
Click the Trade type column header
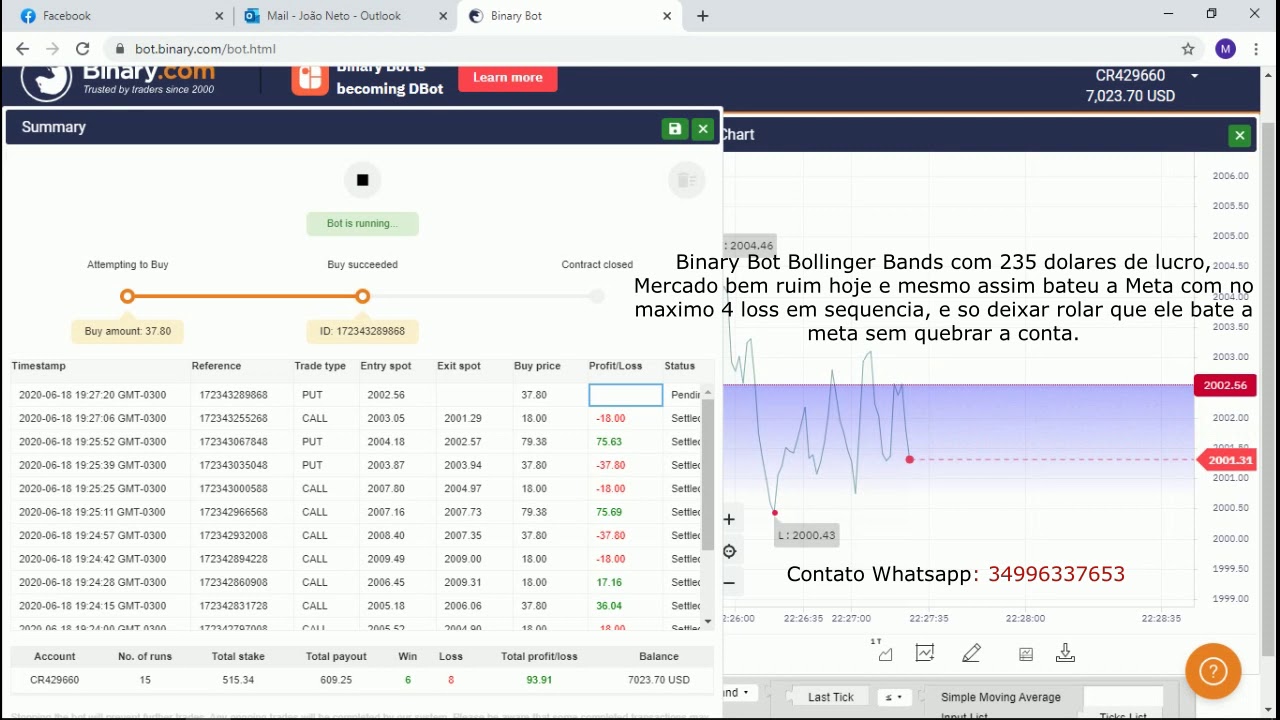320,366
